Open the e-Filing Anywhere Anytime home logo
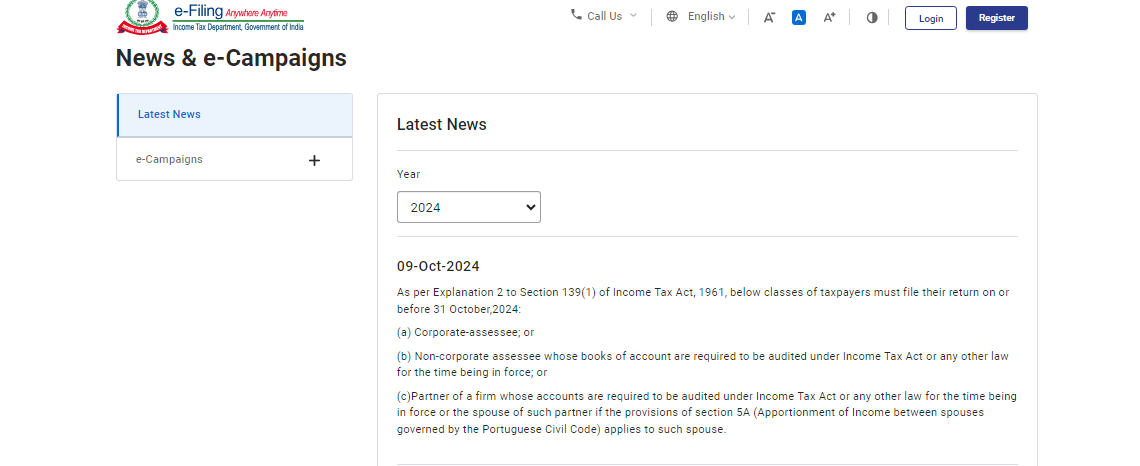This screenshot has height=466, width=1140. coord(238,17)
